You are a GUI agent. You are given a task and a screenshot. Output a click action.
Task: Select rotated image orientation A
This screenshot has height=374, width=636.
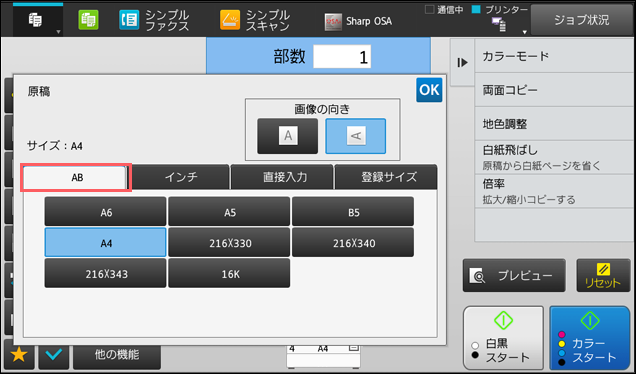(x=355, y=136)
